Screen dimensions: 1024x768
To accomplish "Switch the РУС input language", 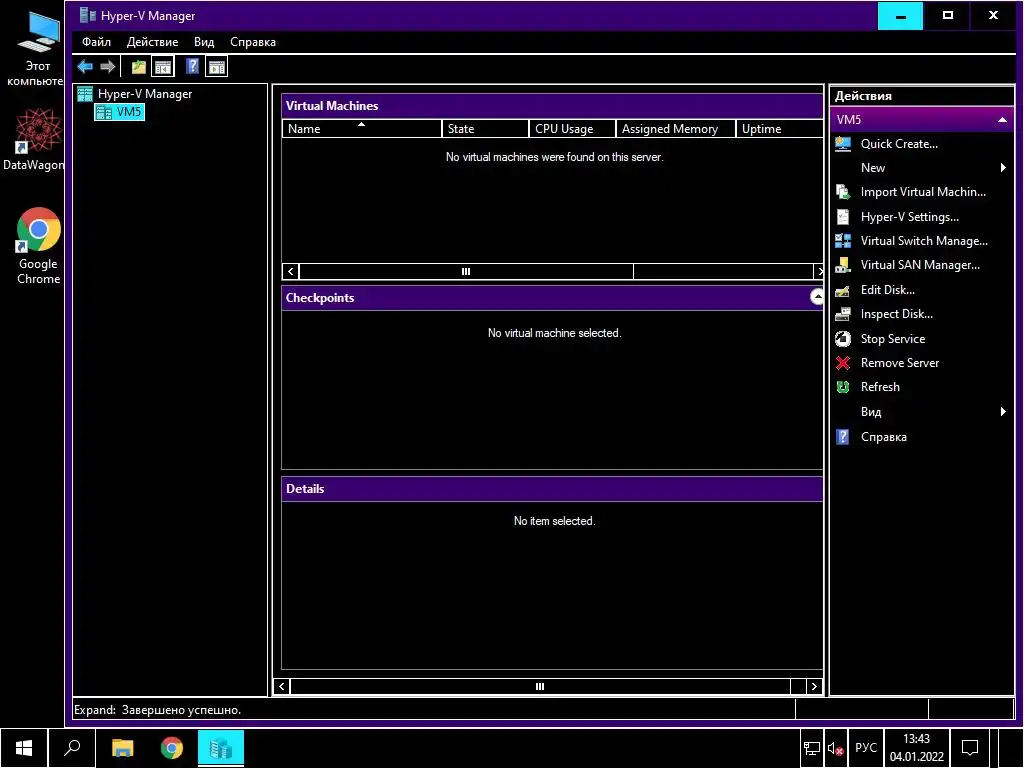I will pyautogui.click(x=866, y=748).
